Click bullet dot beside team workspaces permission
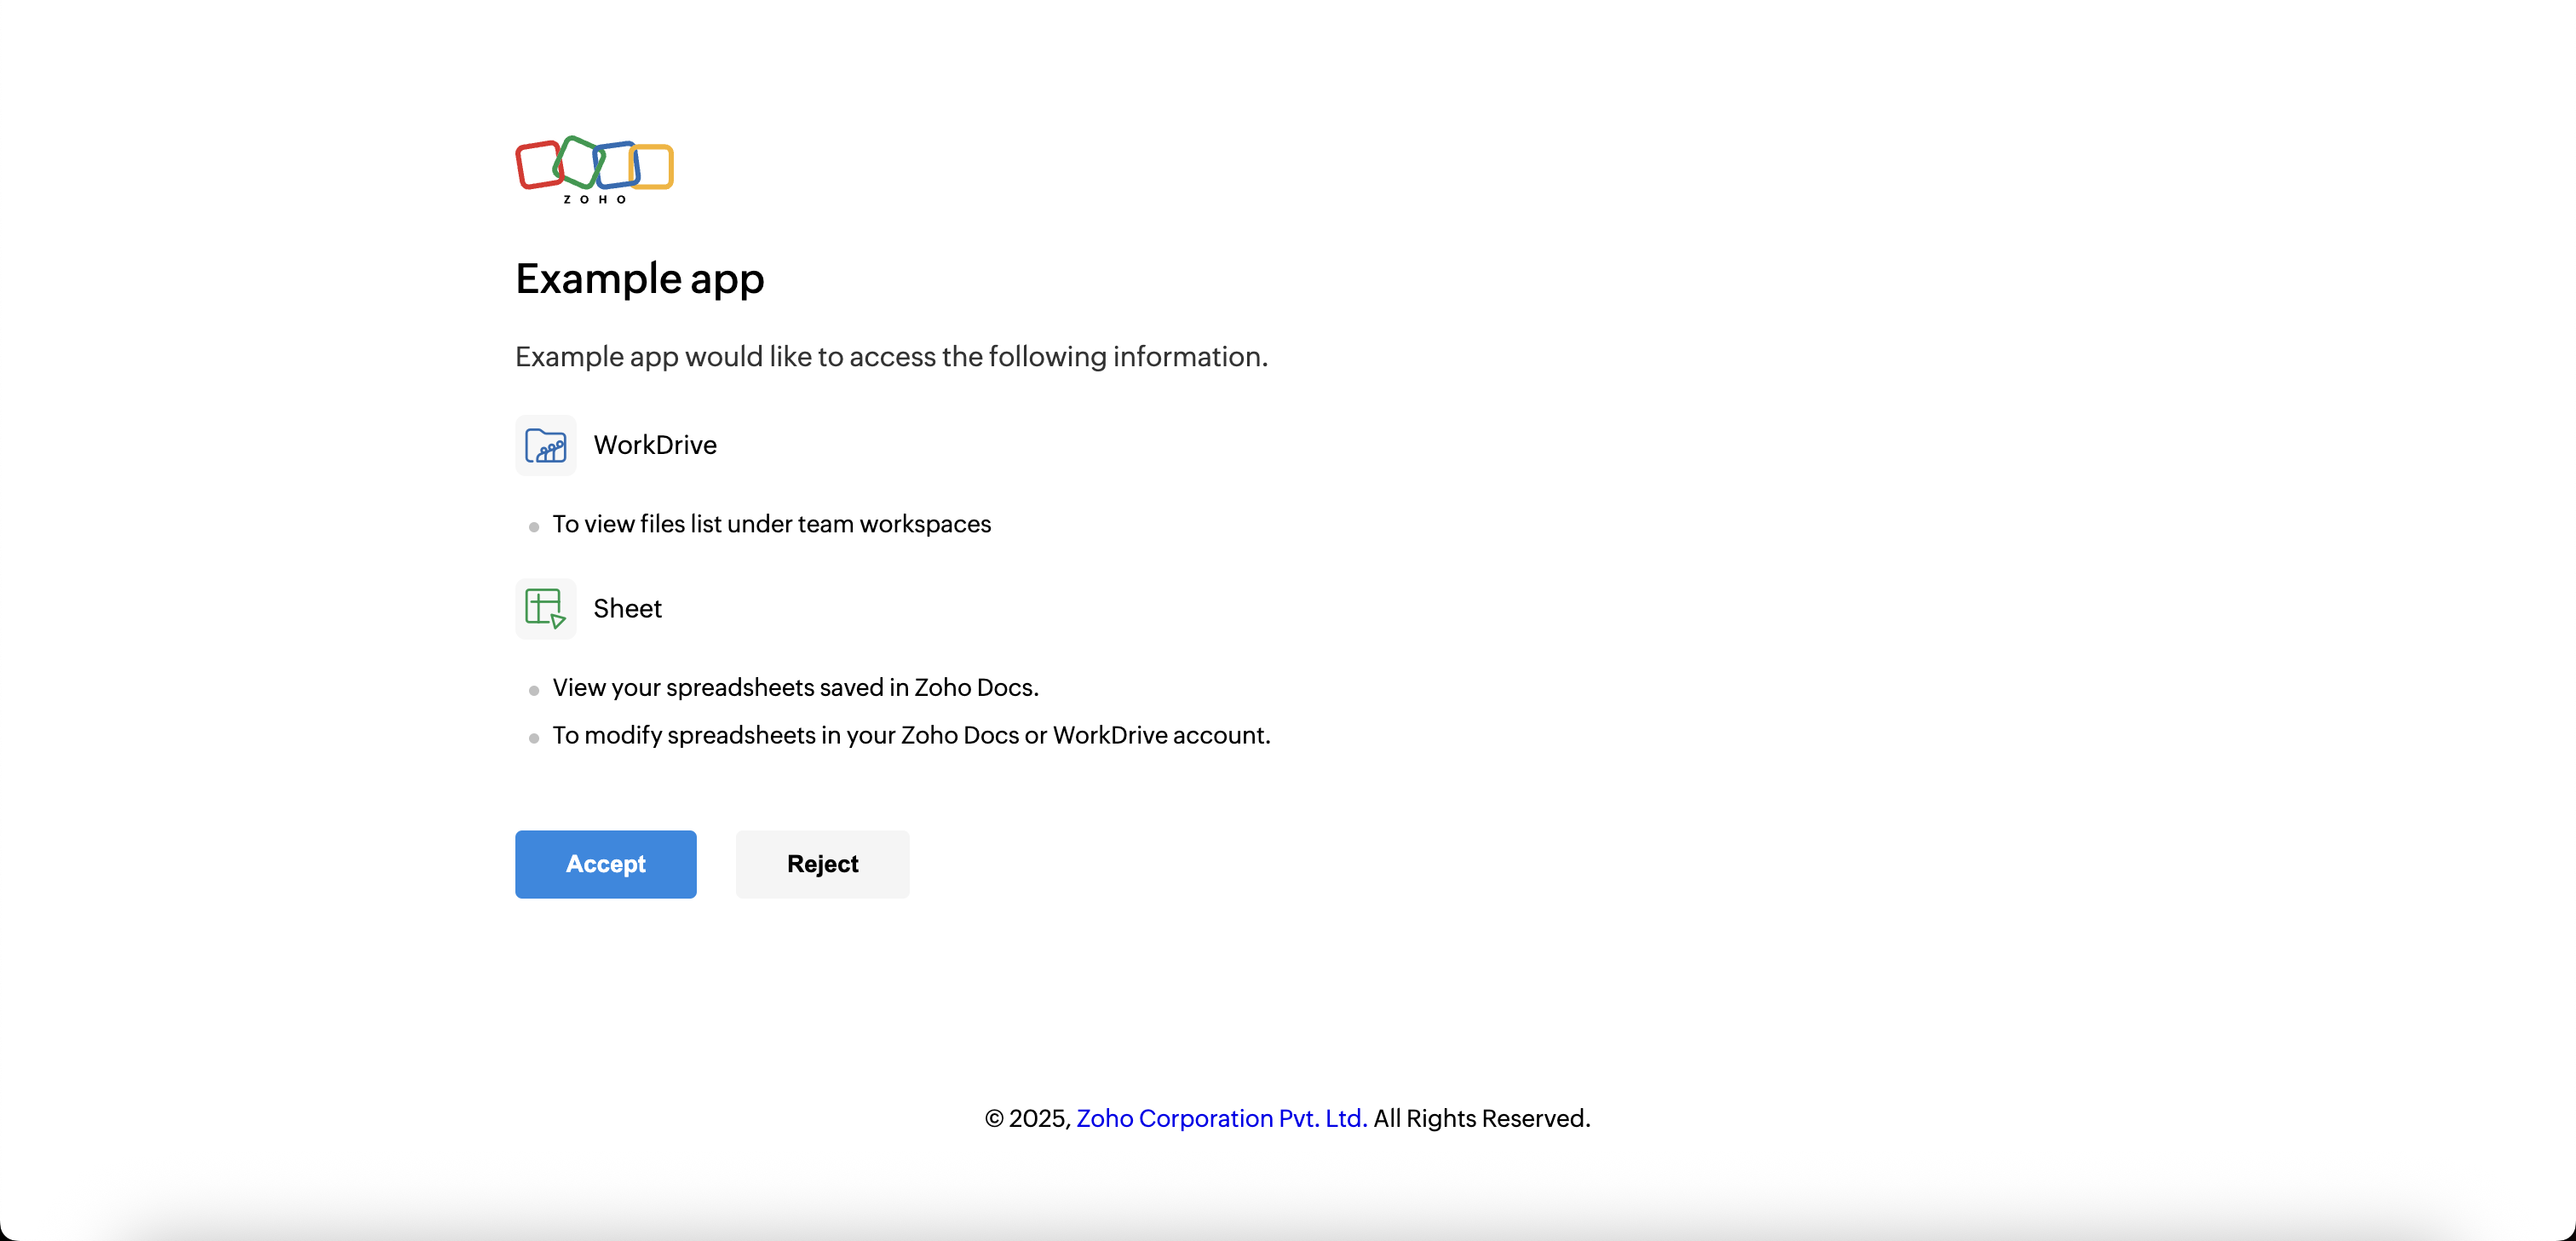The height and width of the screenshot is (1241, 2576). (x=534, y=527)
